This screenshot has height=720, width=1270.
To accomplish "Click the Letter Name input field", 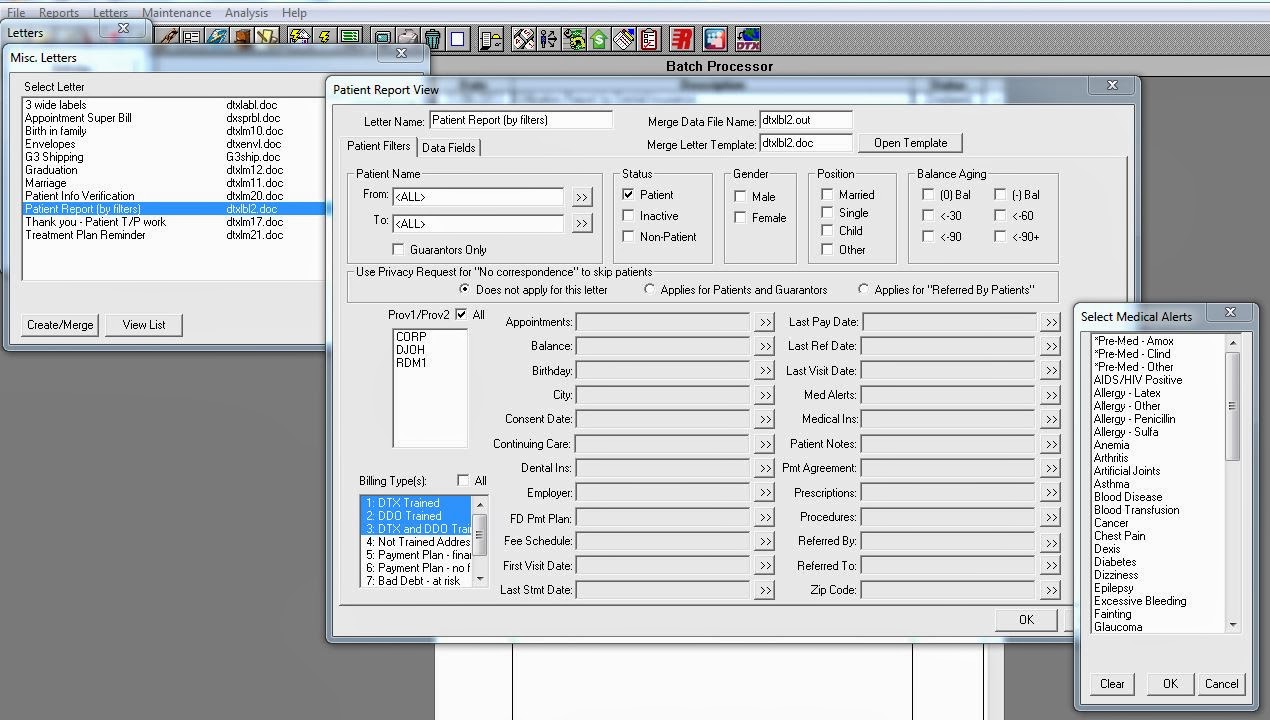I will 521,120.
